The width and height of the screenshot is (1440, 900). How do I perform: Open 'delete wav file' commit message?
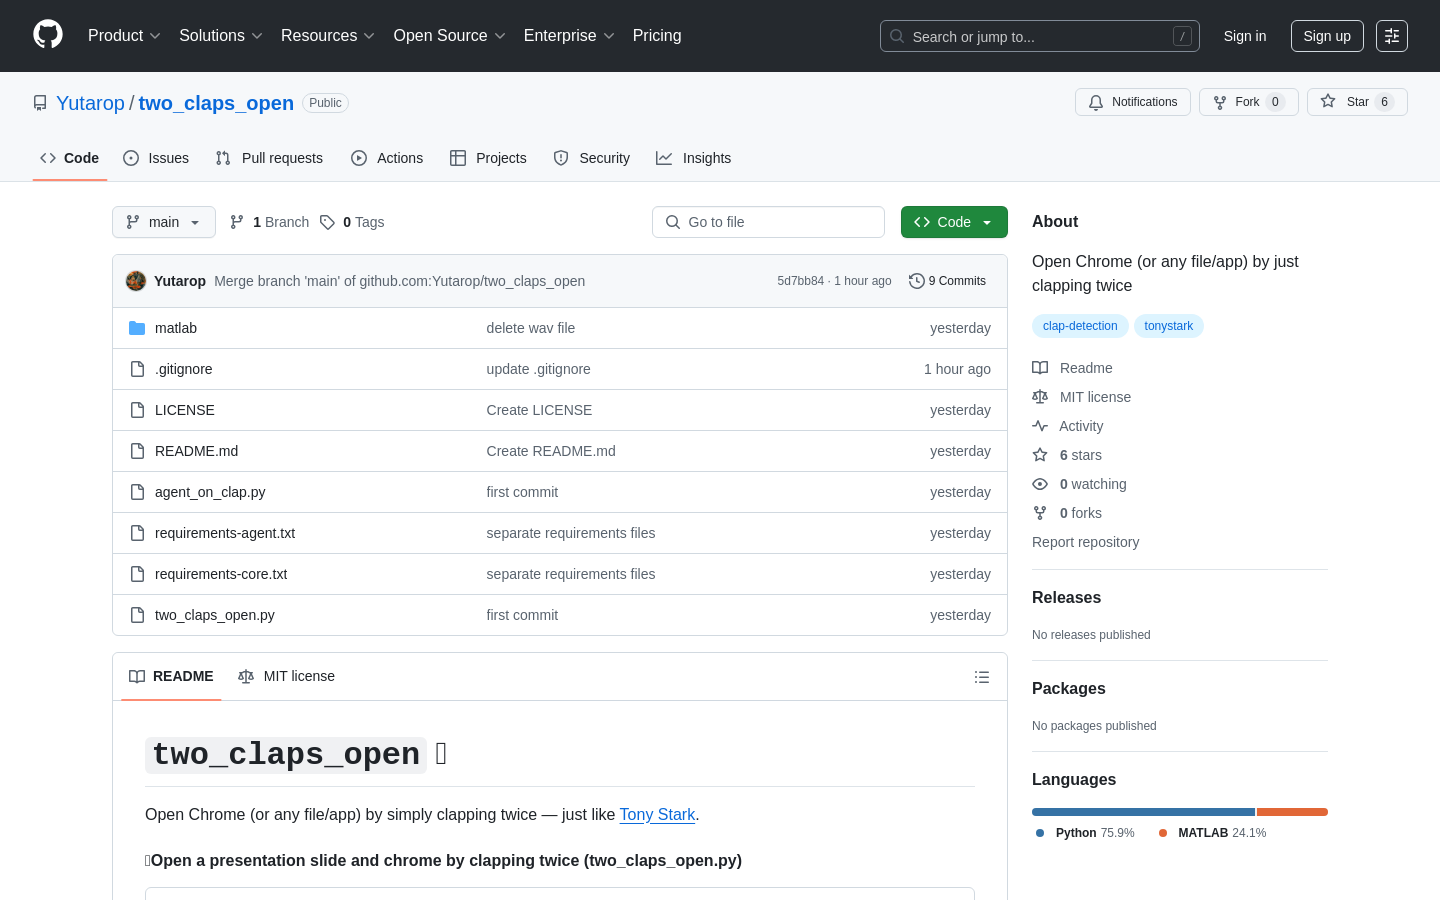tap(531, 328)
